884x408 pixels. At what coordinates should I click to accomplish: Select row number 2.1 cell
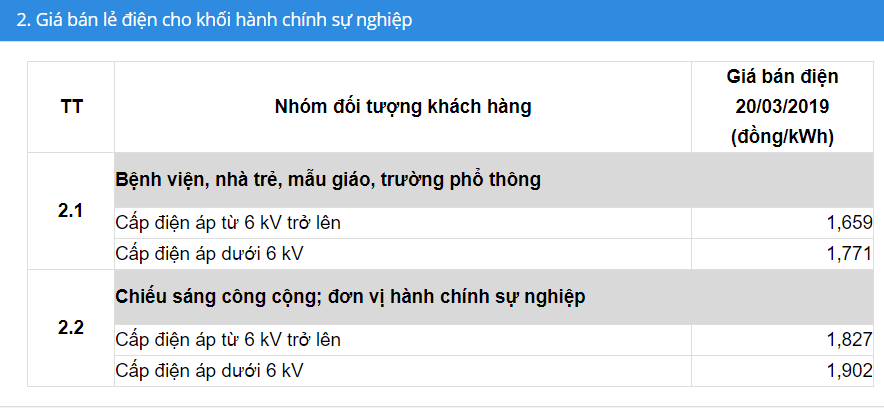tap(71, 211)
